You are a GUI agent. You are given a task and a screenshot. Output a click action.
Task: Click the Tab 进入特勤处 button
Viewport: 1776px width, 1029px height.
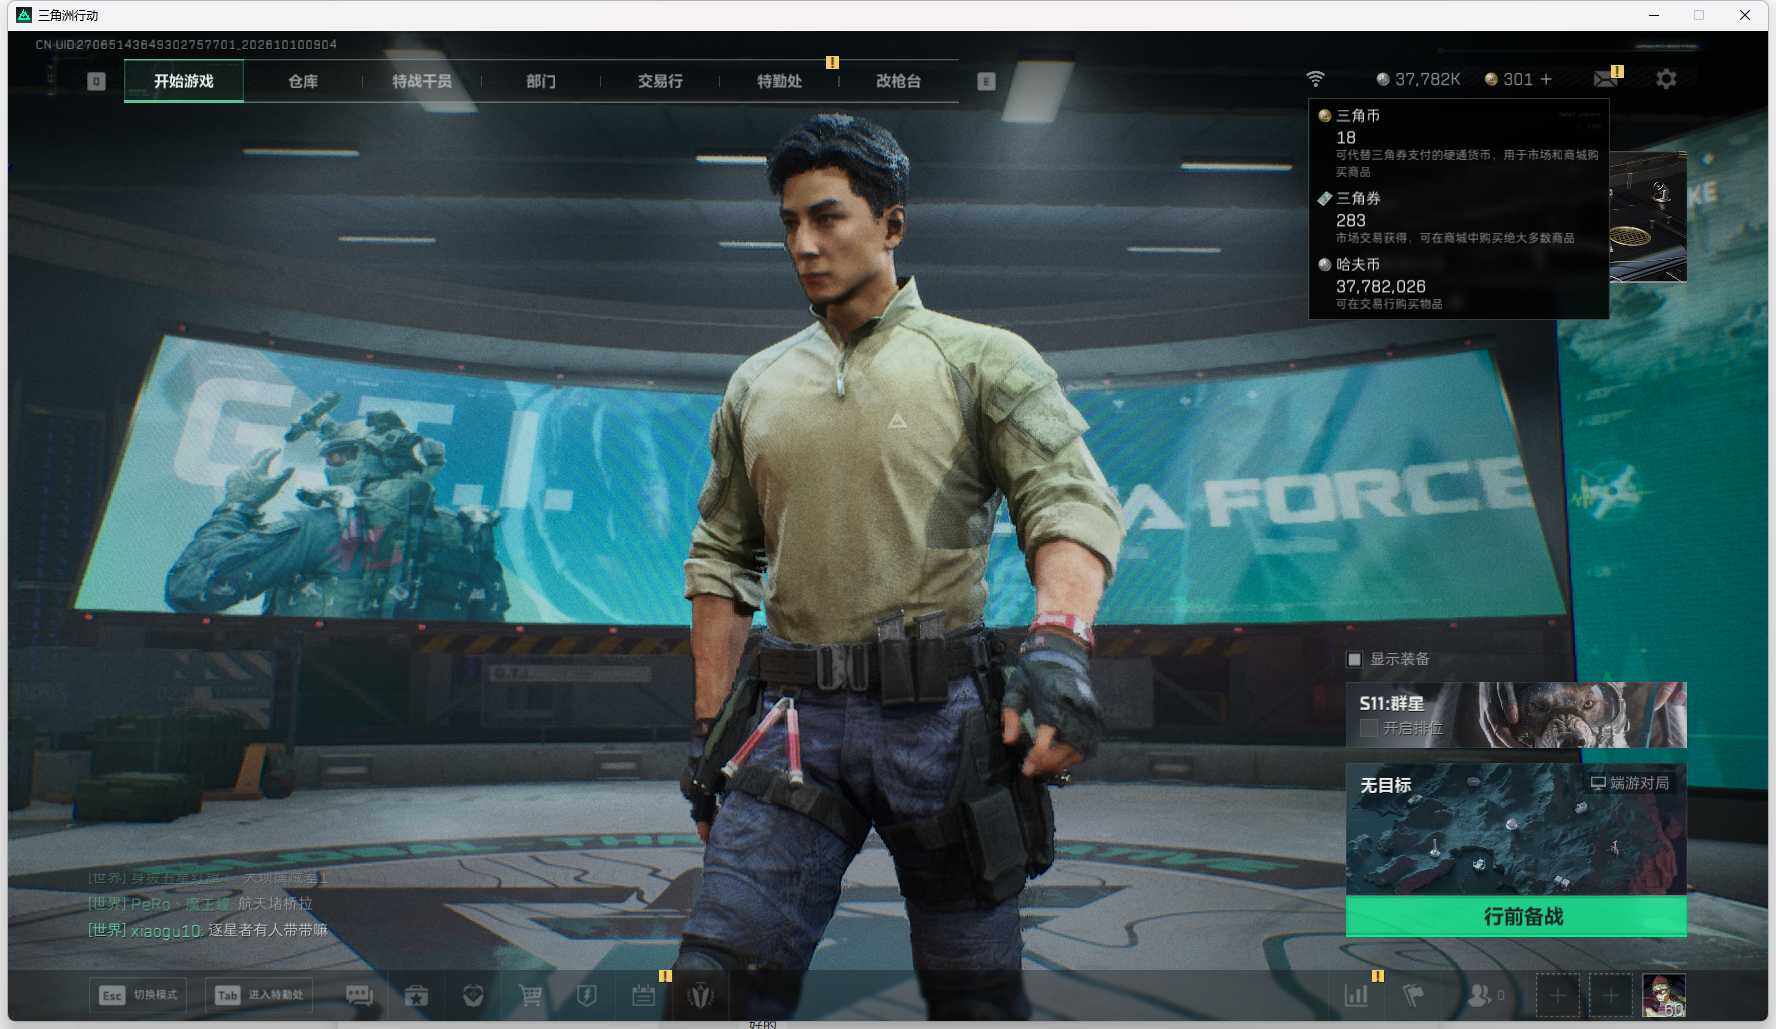click(259, 995)
